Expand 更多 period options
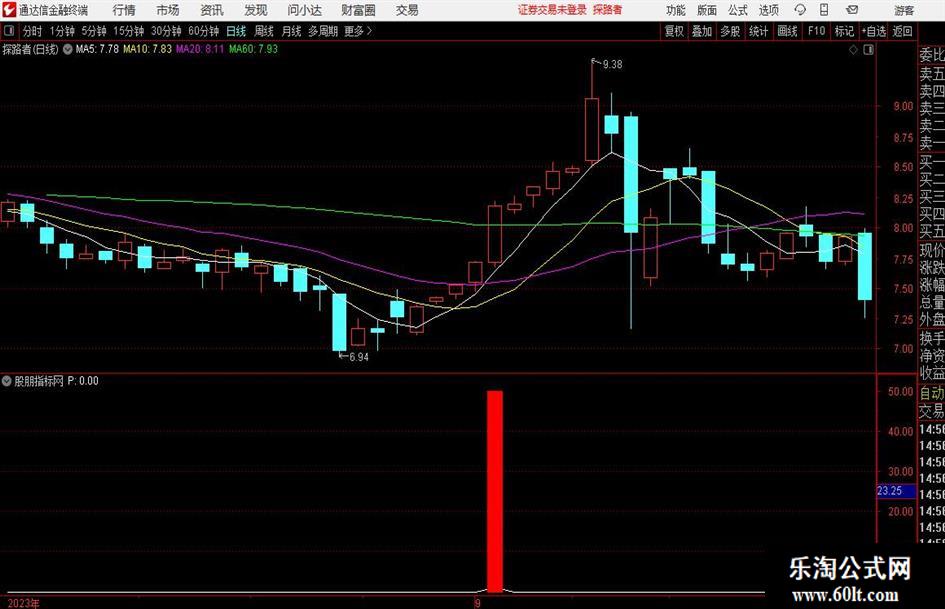The width and height of the screenshot is (945, 609). (x=358, y=31)
